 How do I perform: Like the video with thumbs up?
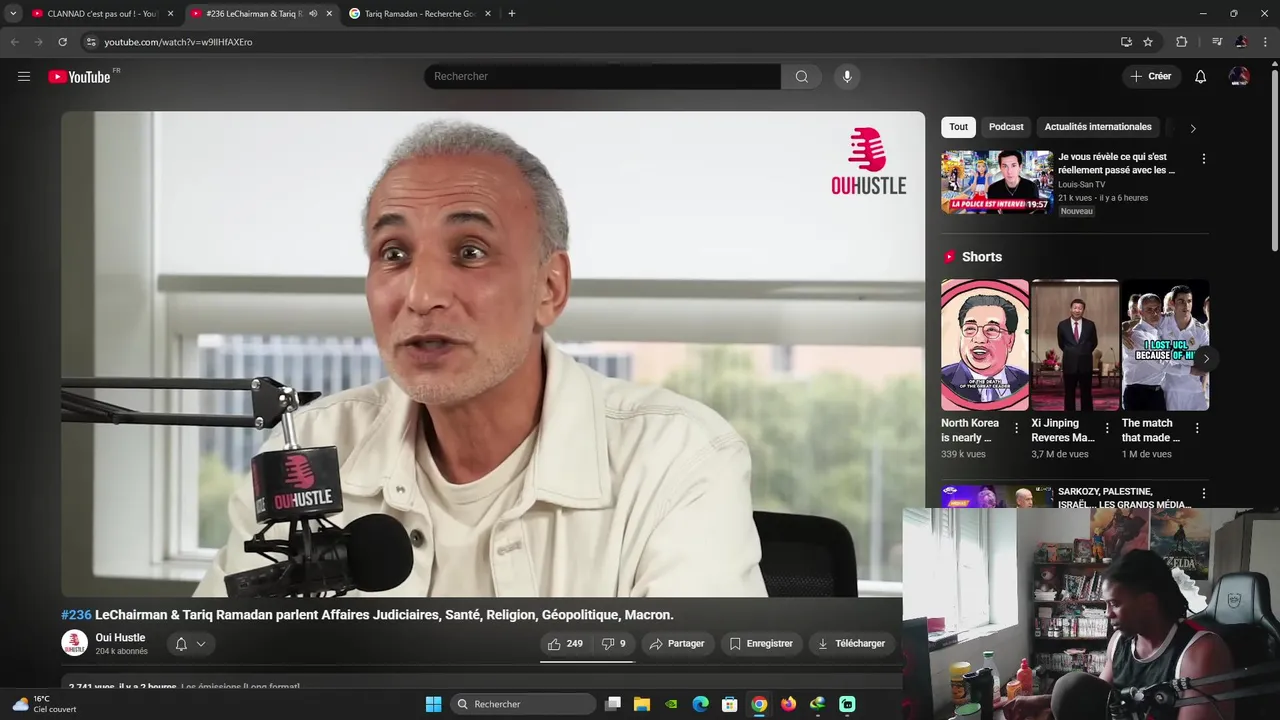point(565,643)
